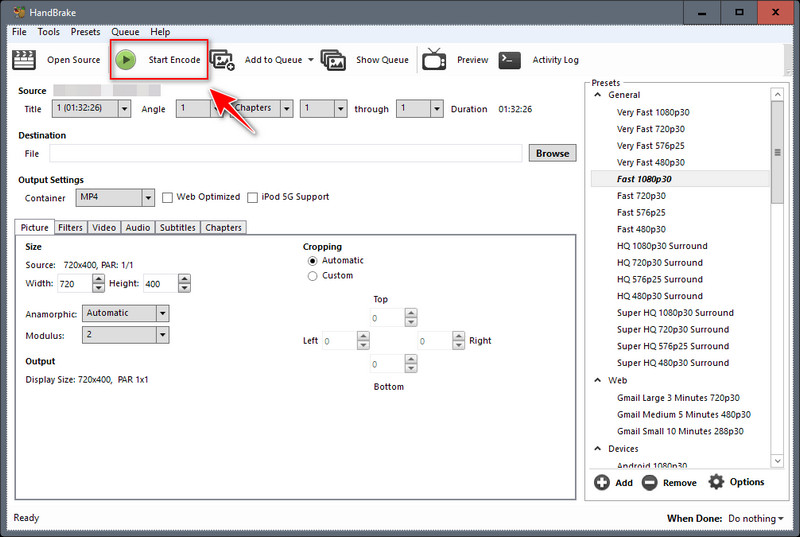This screenshot has width=800, height=537.
Task: Increase Width with the up stepper
Action: pos(98,279)
